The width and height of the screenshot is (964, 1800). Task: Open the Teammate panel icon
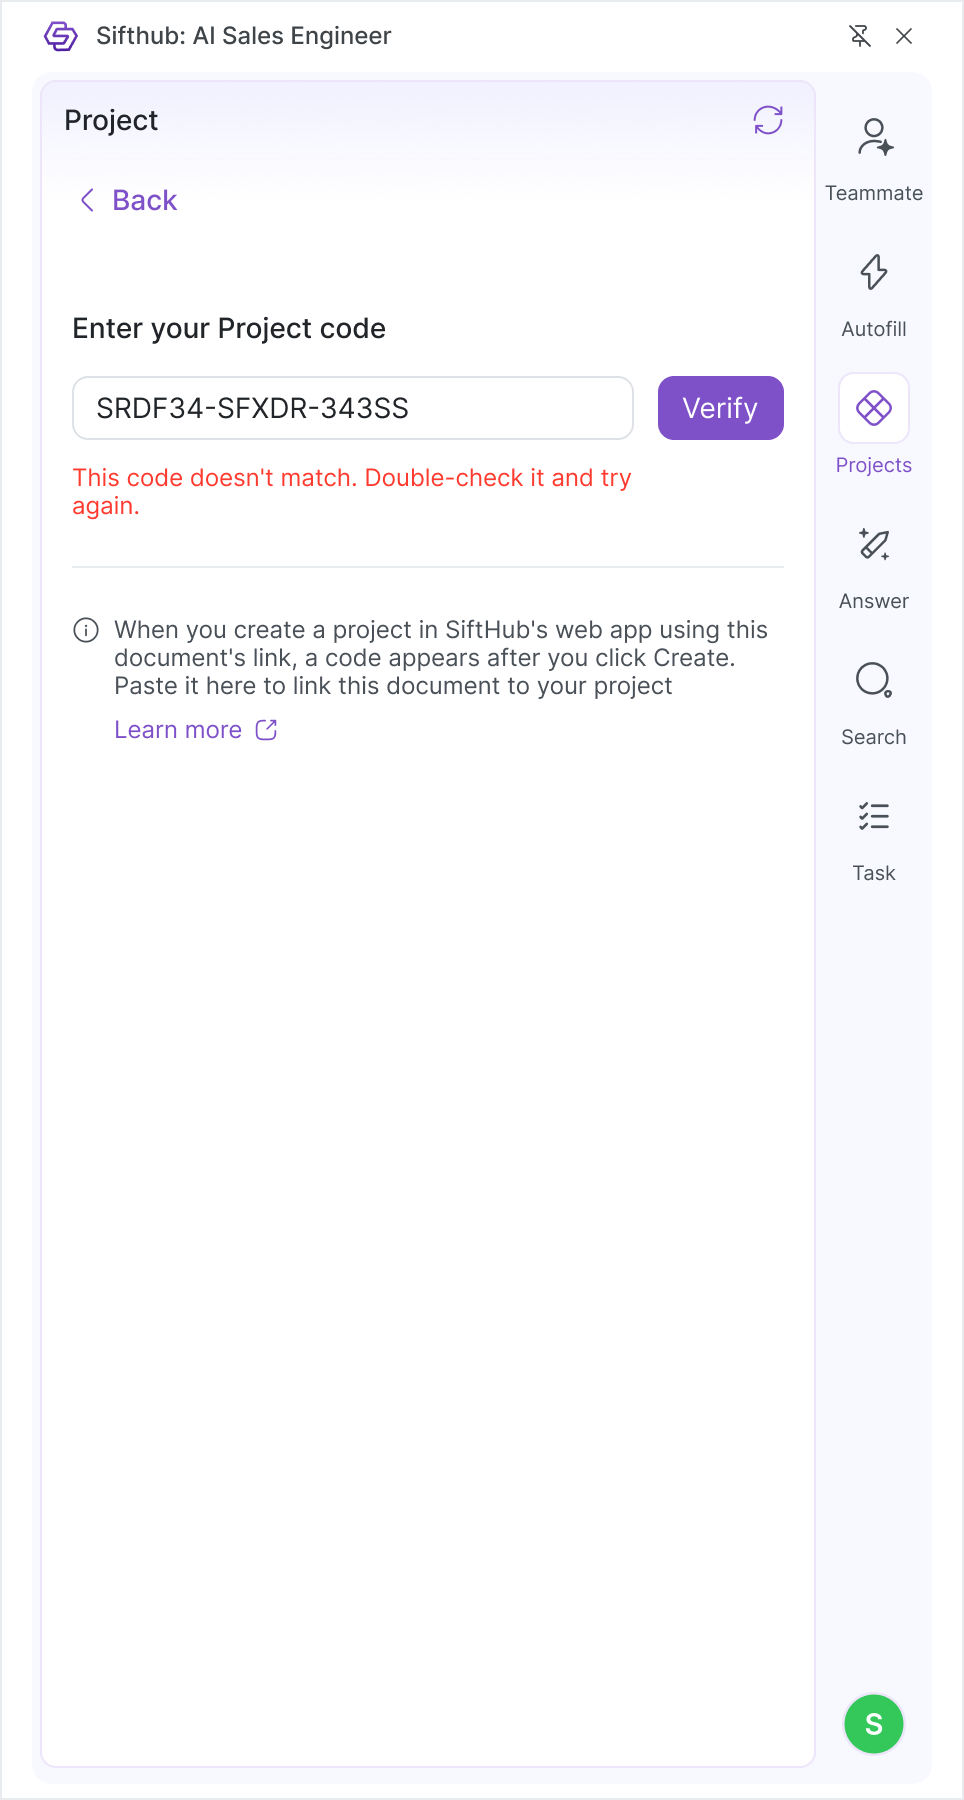(875, 137)
